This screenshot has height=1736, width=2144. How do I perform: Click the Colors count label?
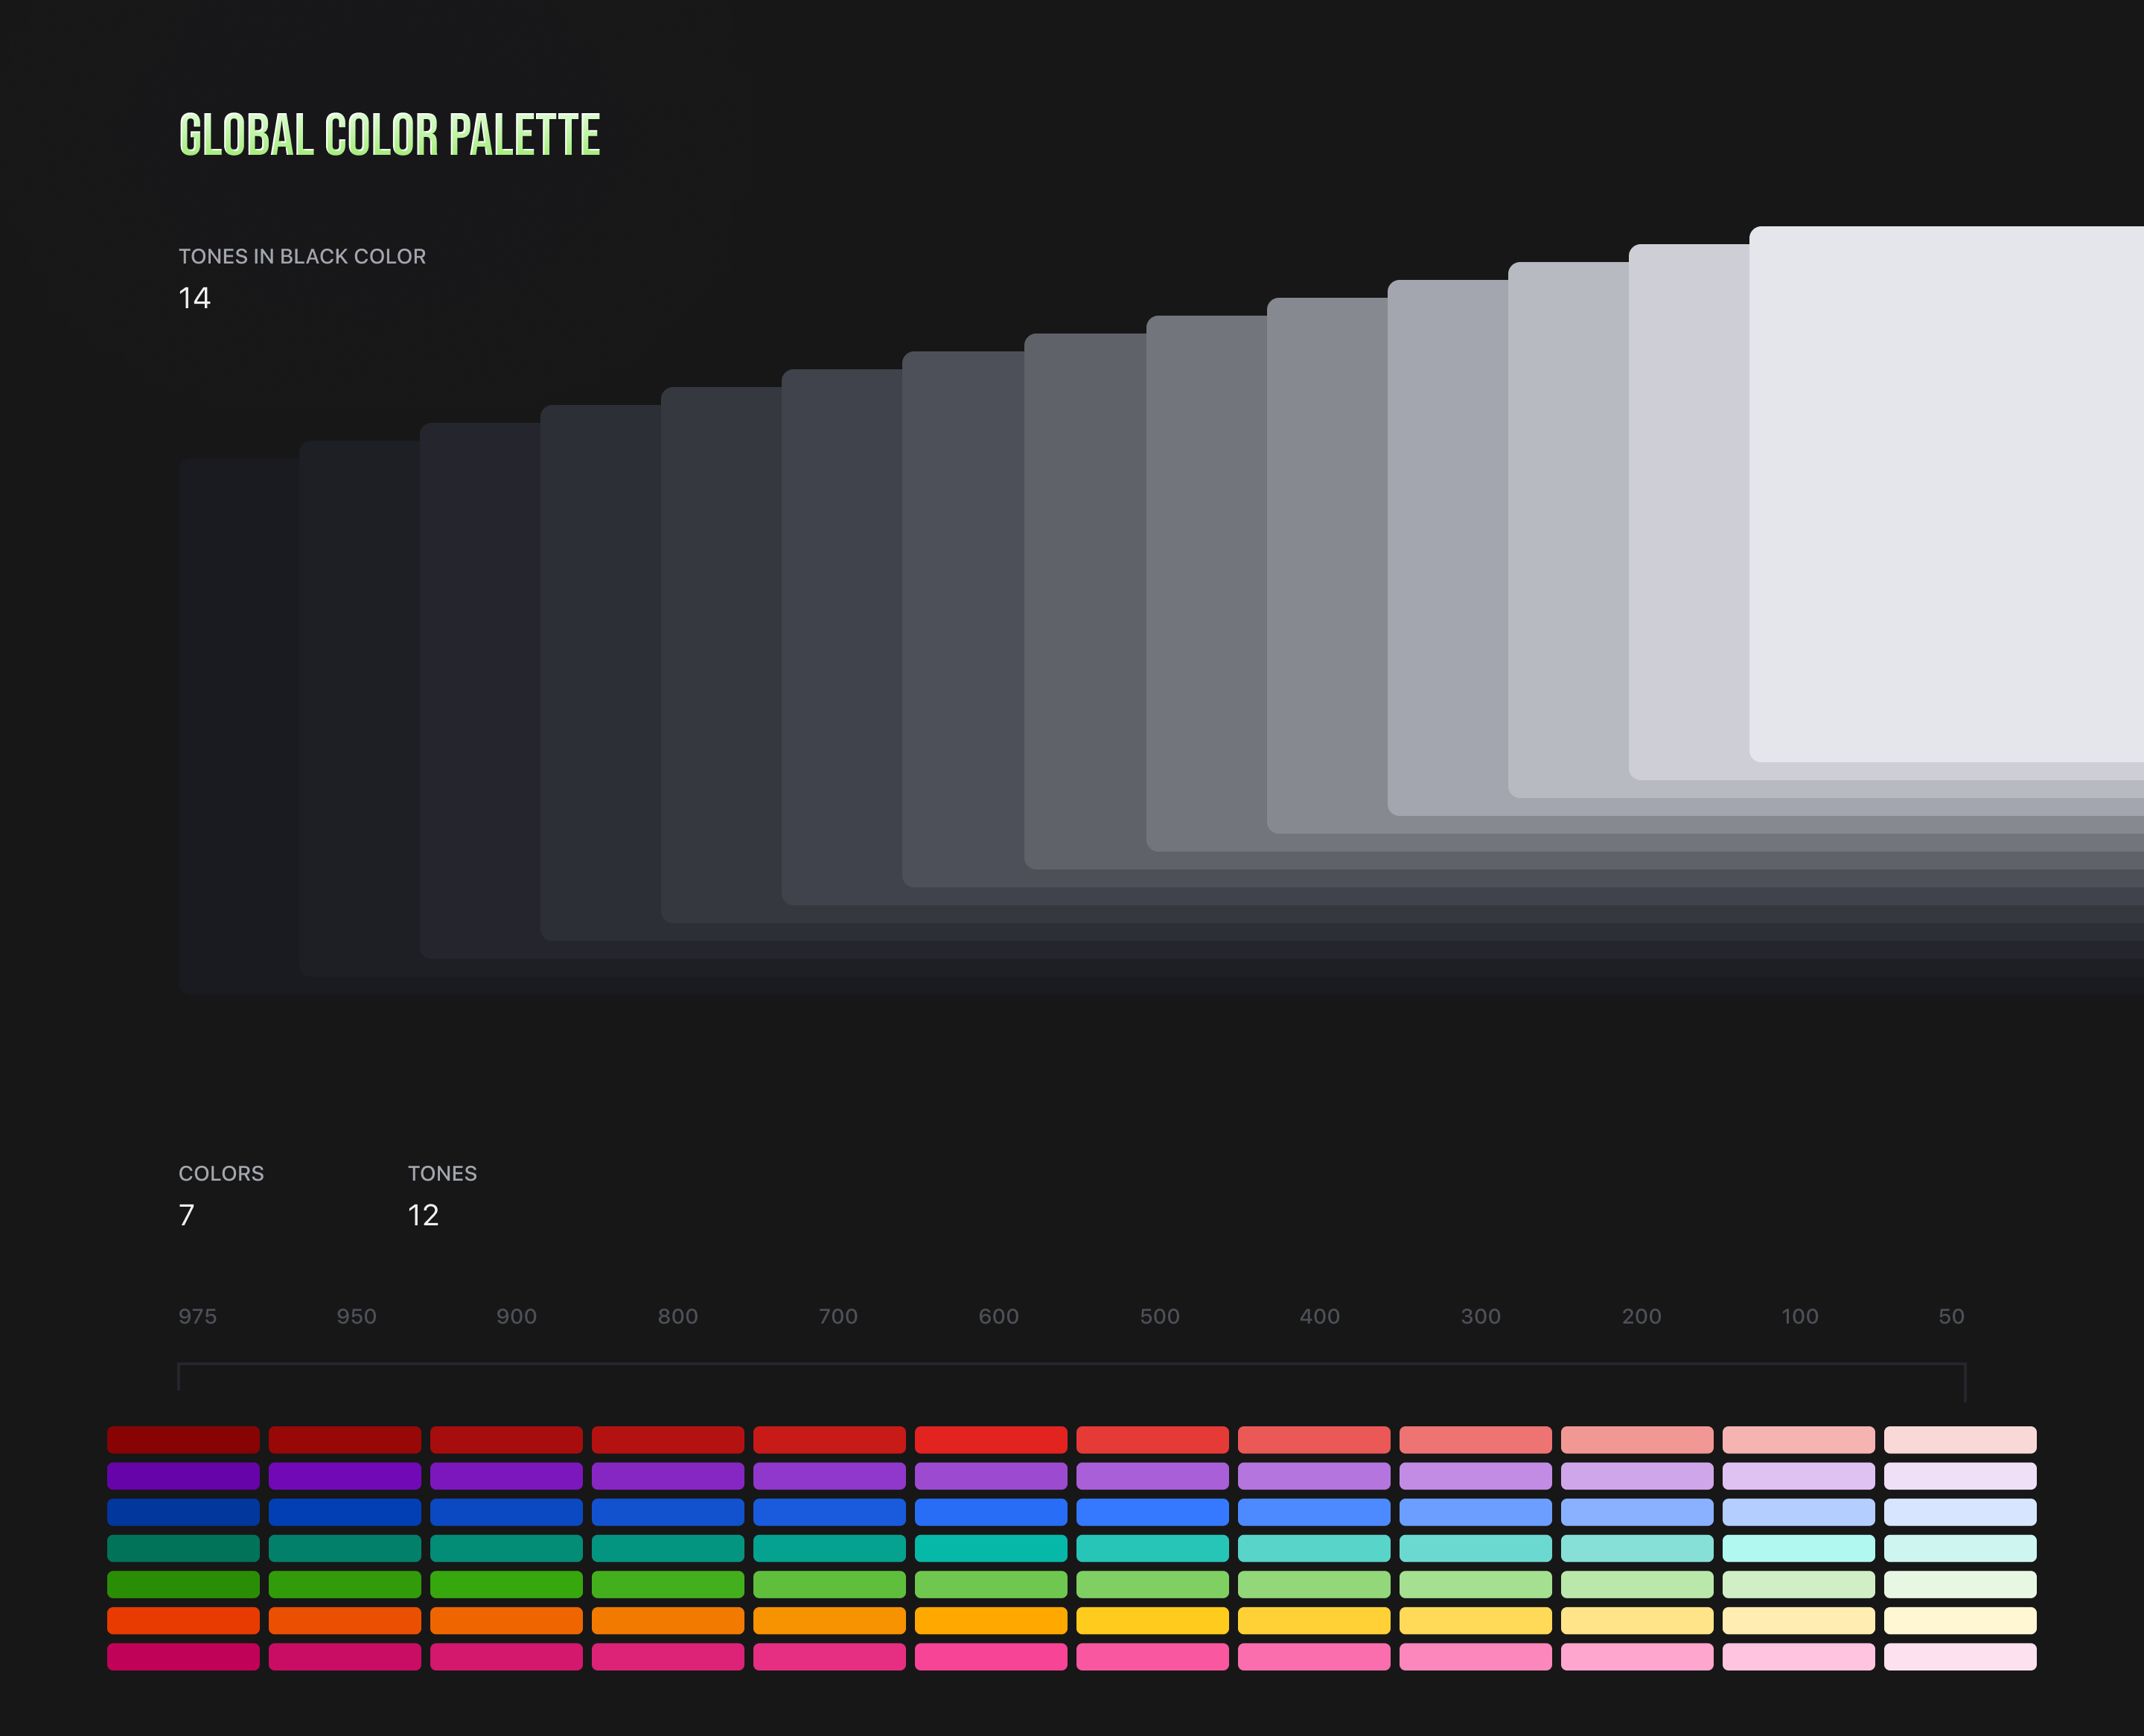pos(221,1173)
